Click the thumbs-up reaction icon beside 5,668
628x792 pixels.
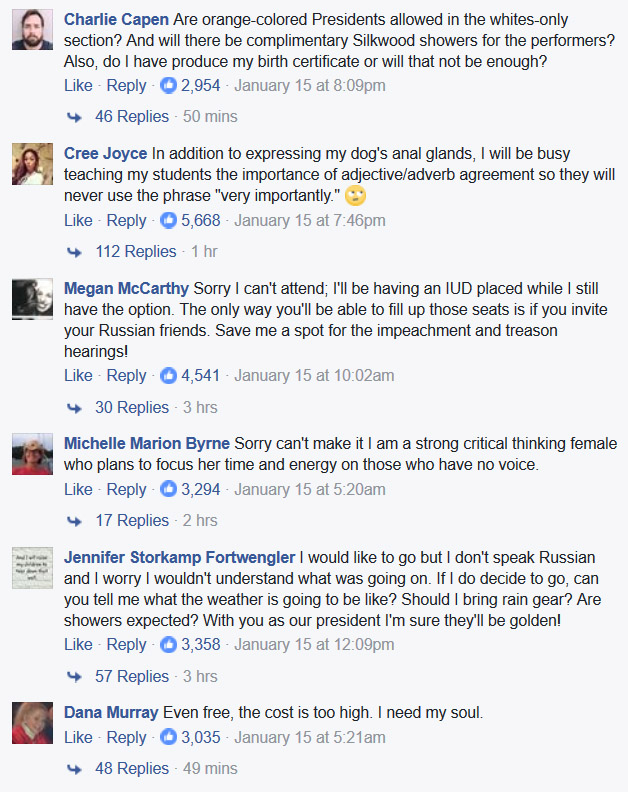[169, 221]
